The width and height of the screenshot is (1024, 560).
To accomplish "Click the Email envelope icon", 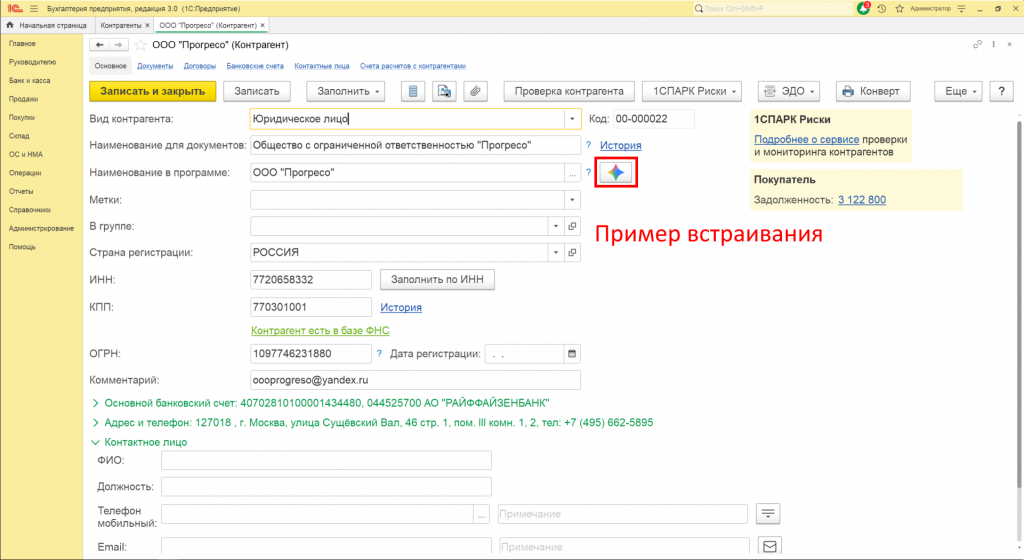I will [769, 546].
